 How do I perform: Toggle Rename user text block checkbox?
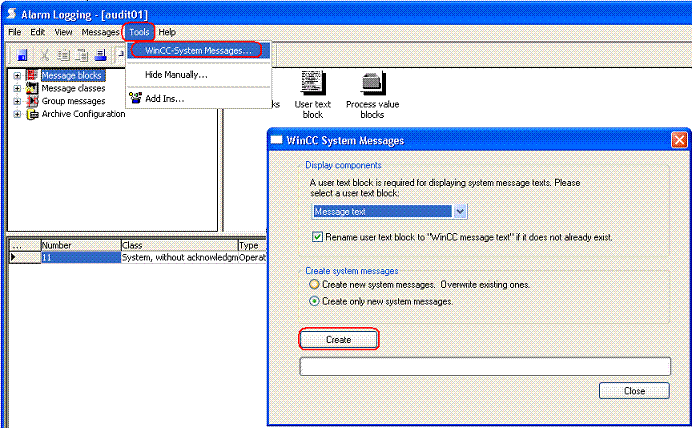point(317,237)
